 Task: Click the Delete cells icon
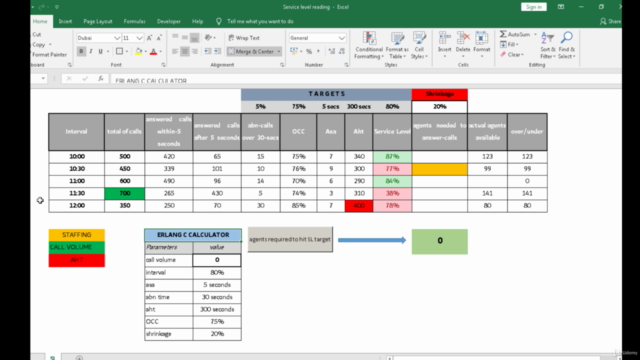point(463,39)
